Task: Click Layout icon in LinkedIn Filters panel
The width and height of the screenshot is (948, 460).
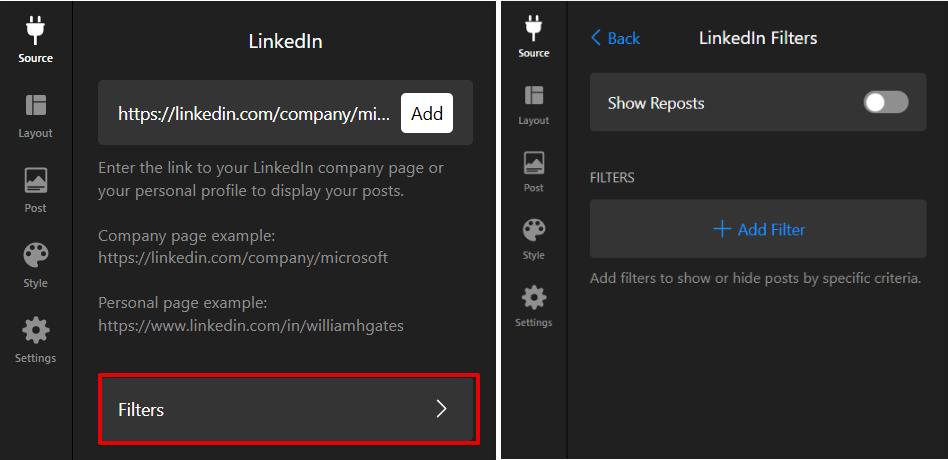Action: [x=533, y=96]
